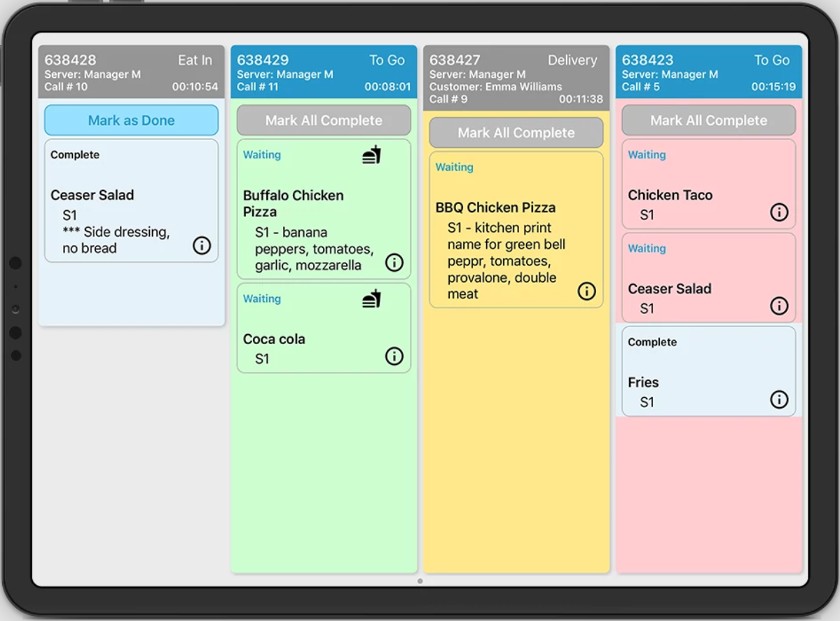Toggle Complete status on Fries card
This screenshot has width=840, height=621.
tap(652, 342)
